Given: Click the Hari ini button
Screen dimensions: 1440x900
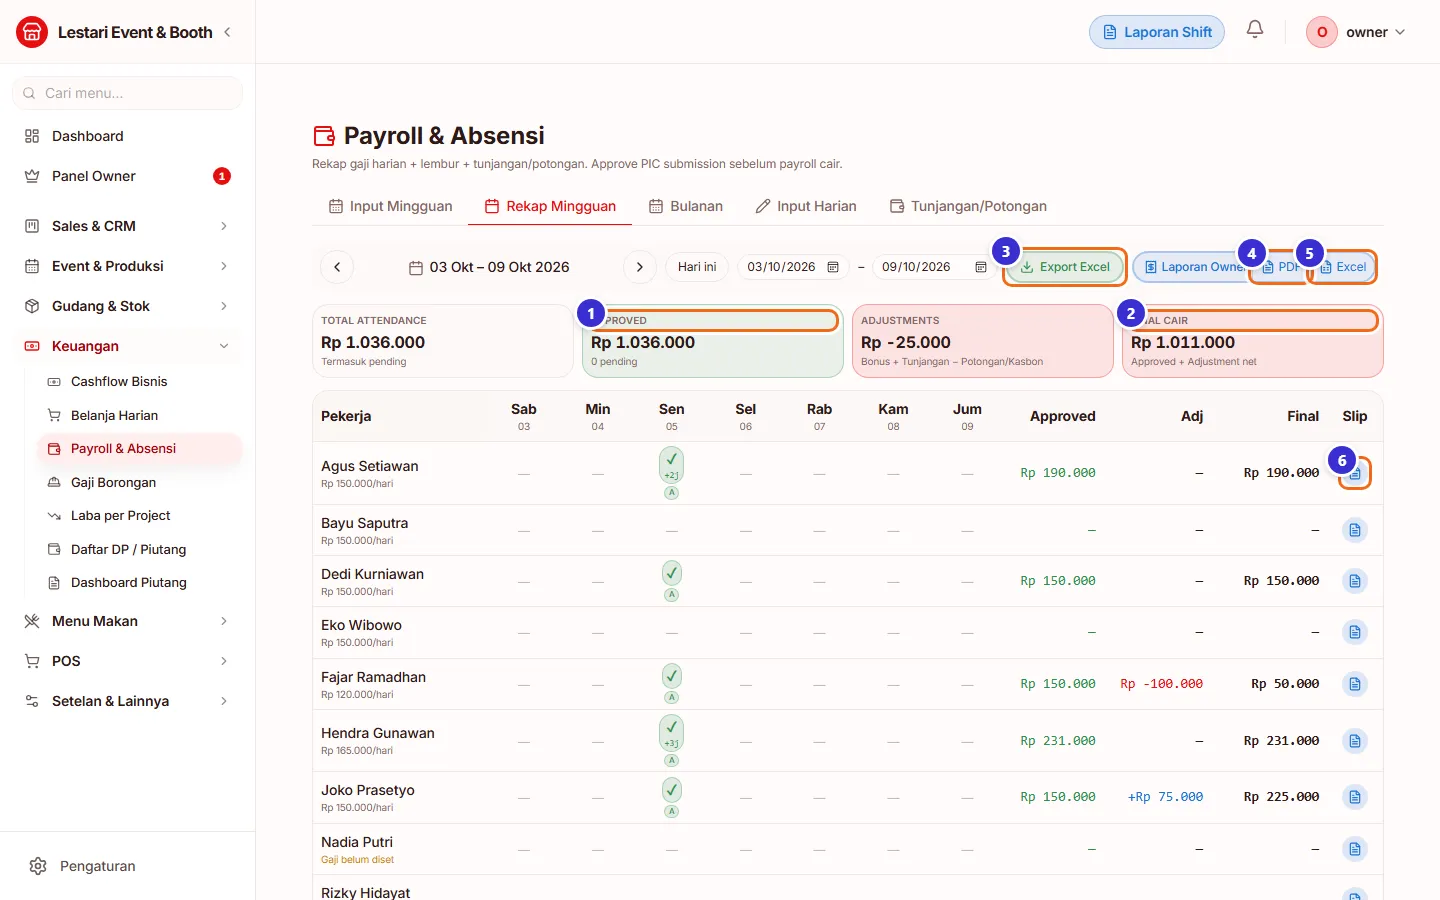Looking at the screenshot, I should (x=697, y=267).
